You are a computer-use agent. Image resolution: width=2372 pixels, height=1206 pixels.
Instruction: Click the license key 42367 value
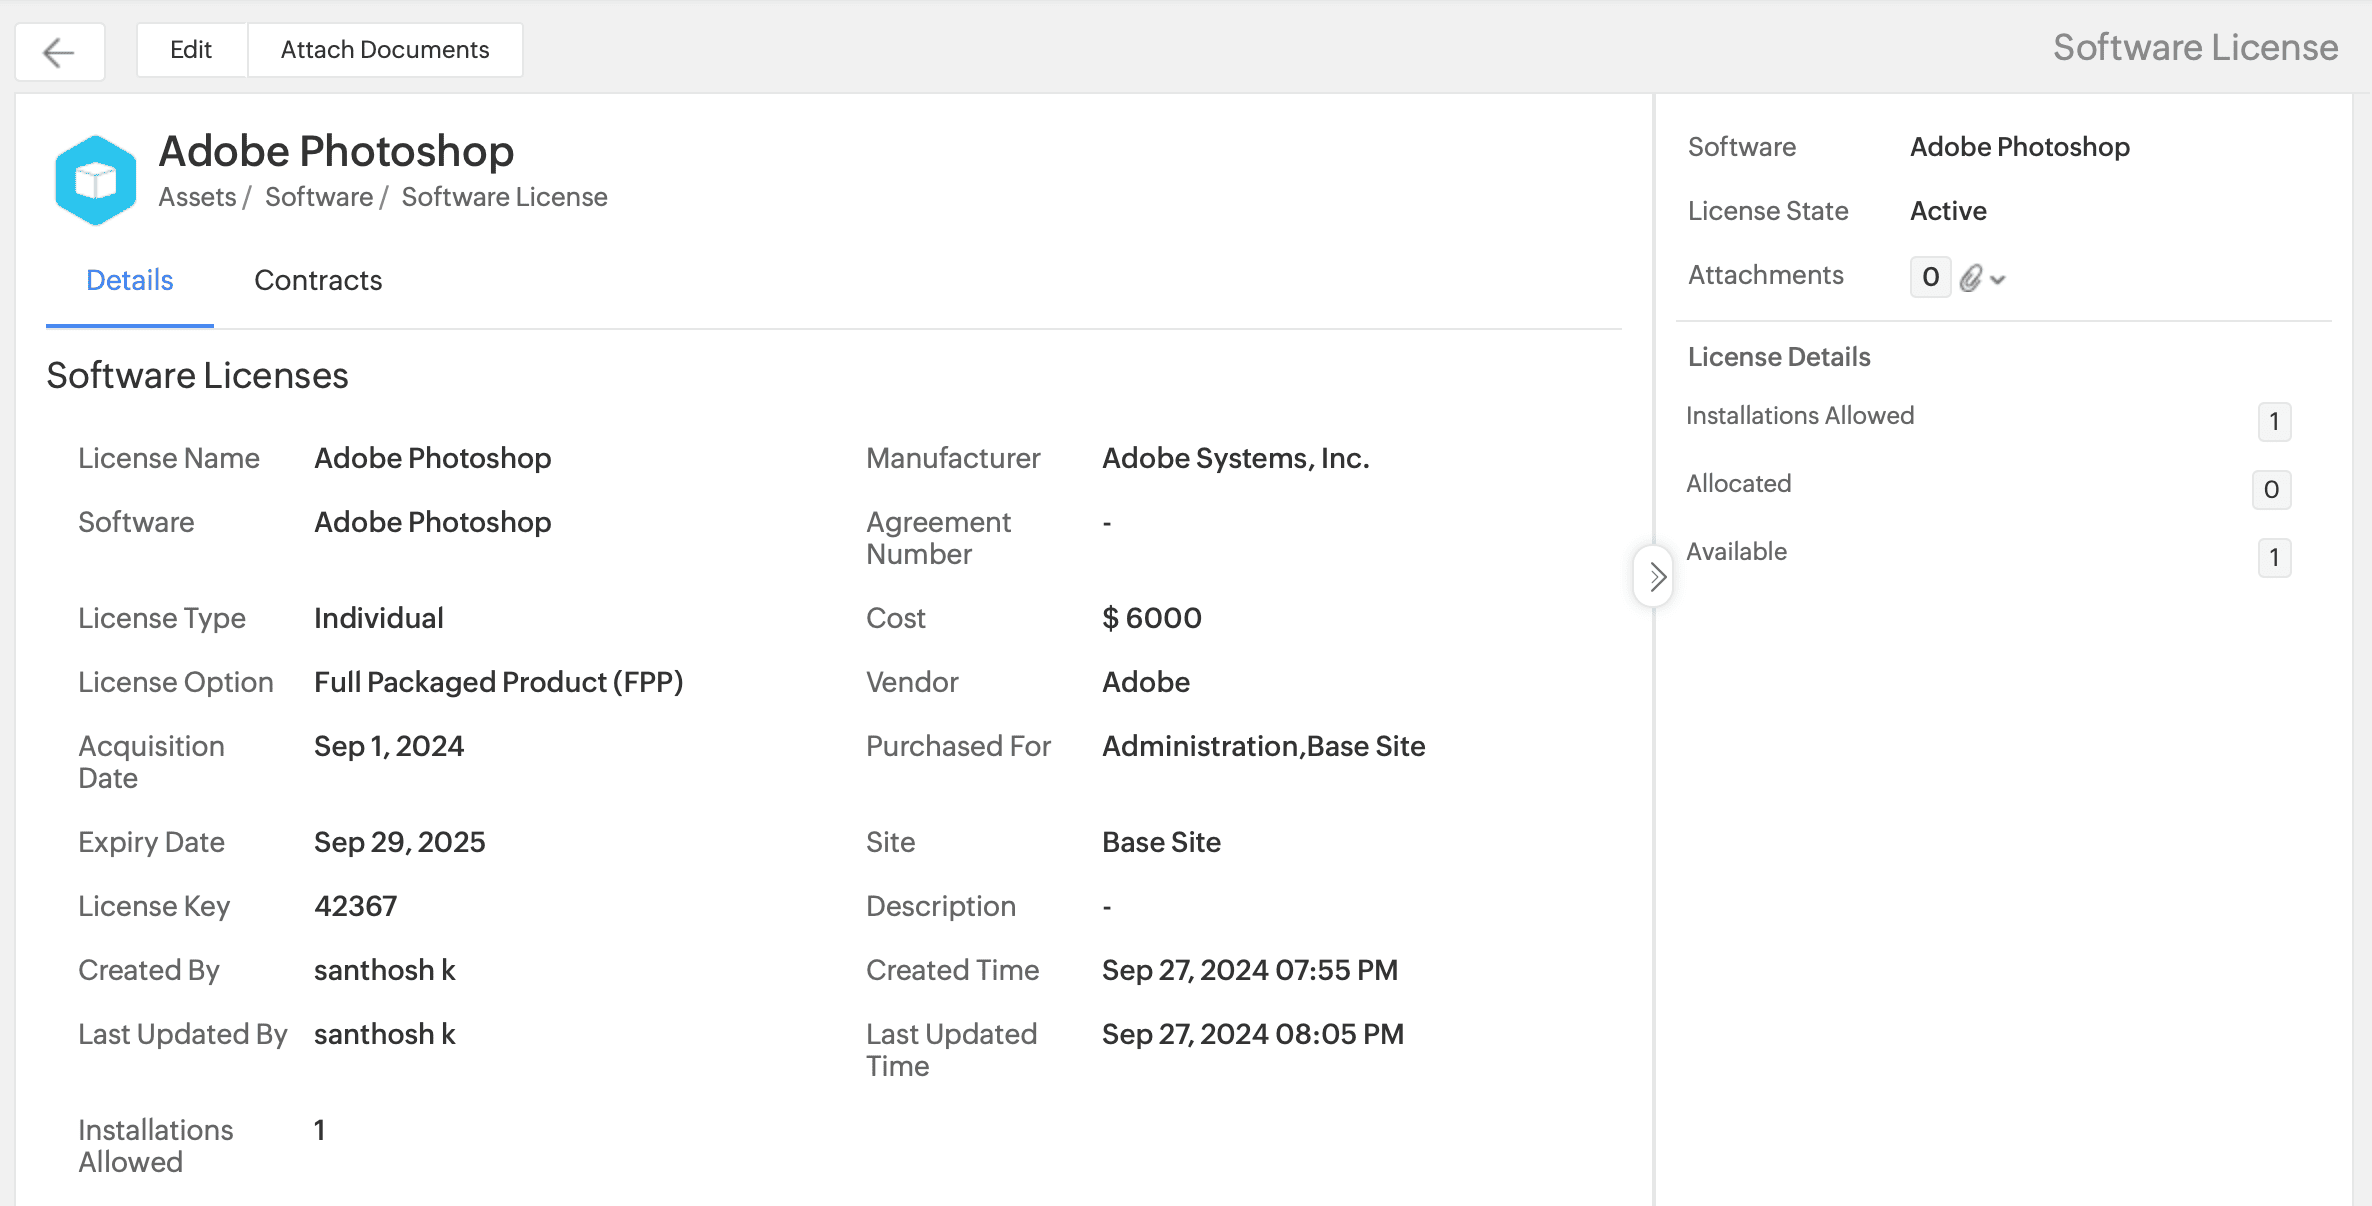click(355, 906)
